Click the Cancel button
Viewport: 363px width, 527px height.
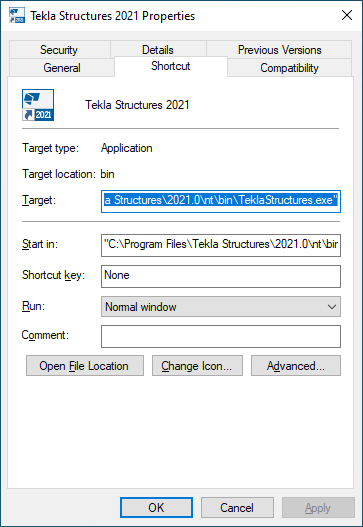click(237, 507)
